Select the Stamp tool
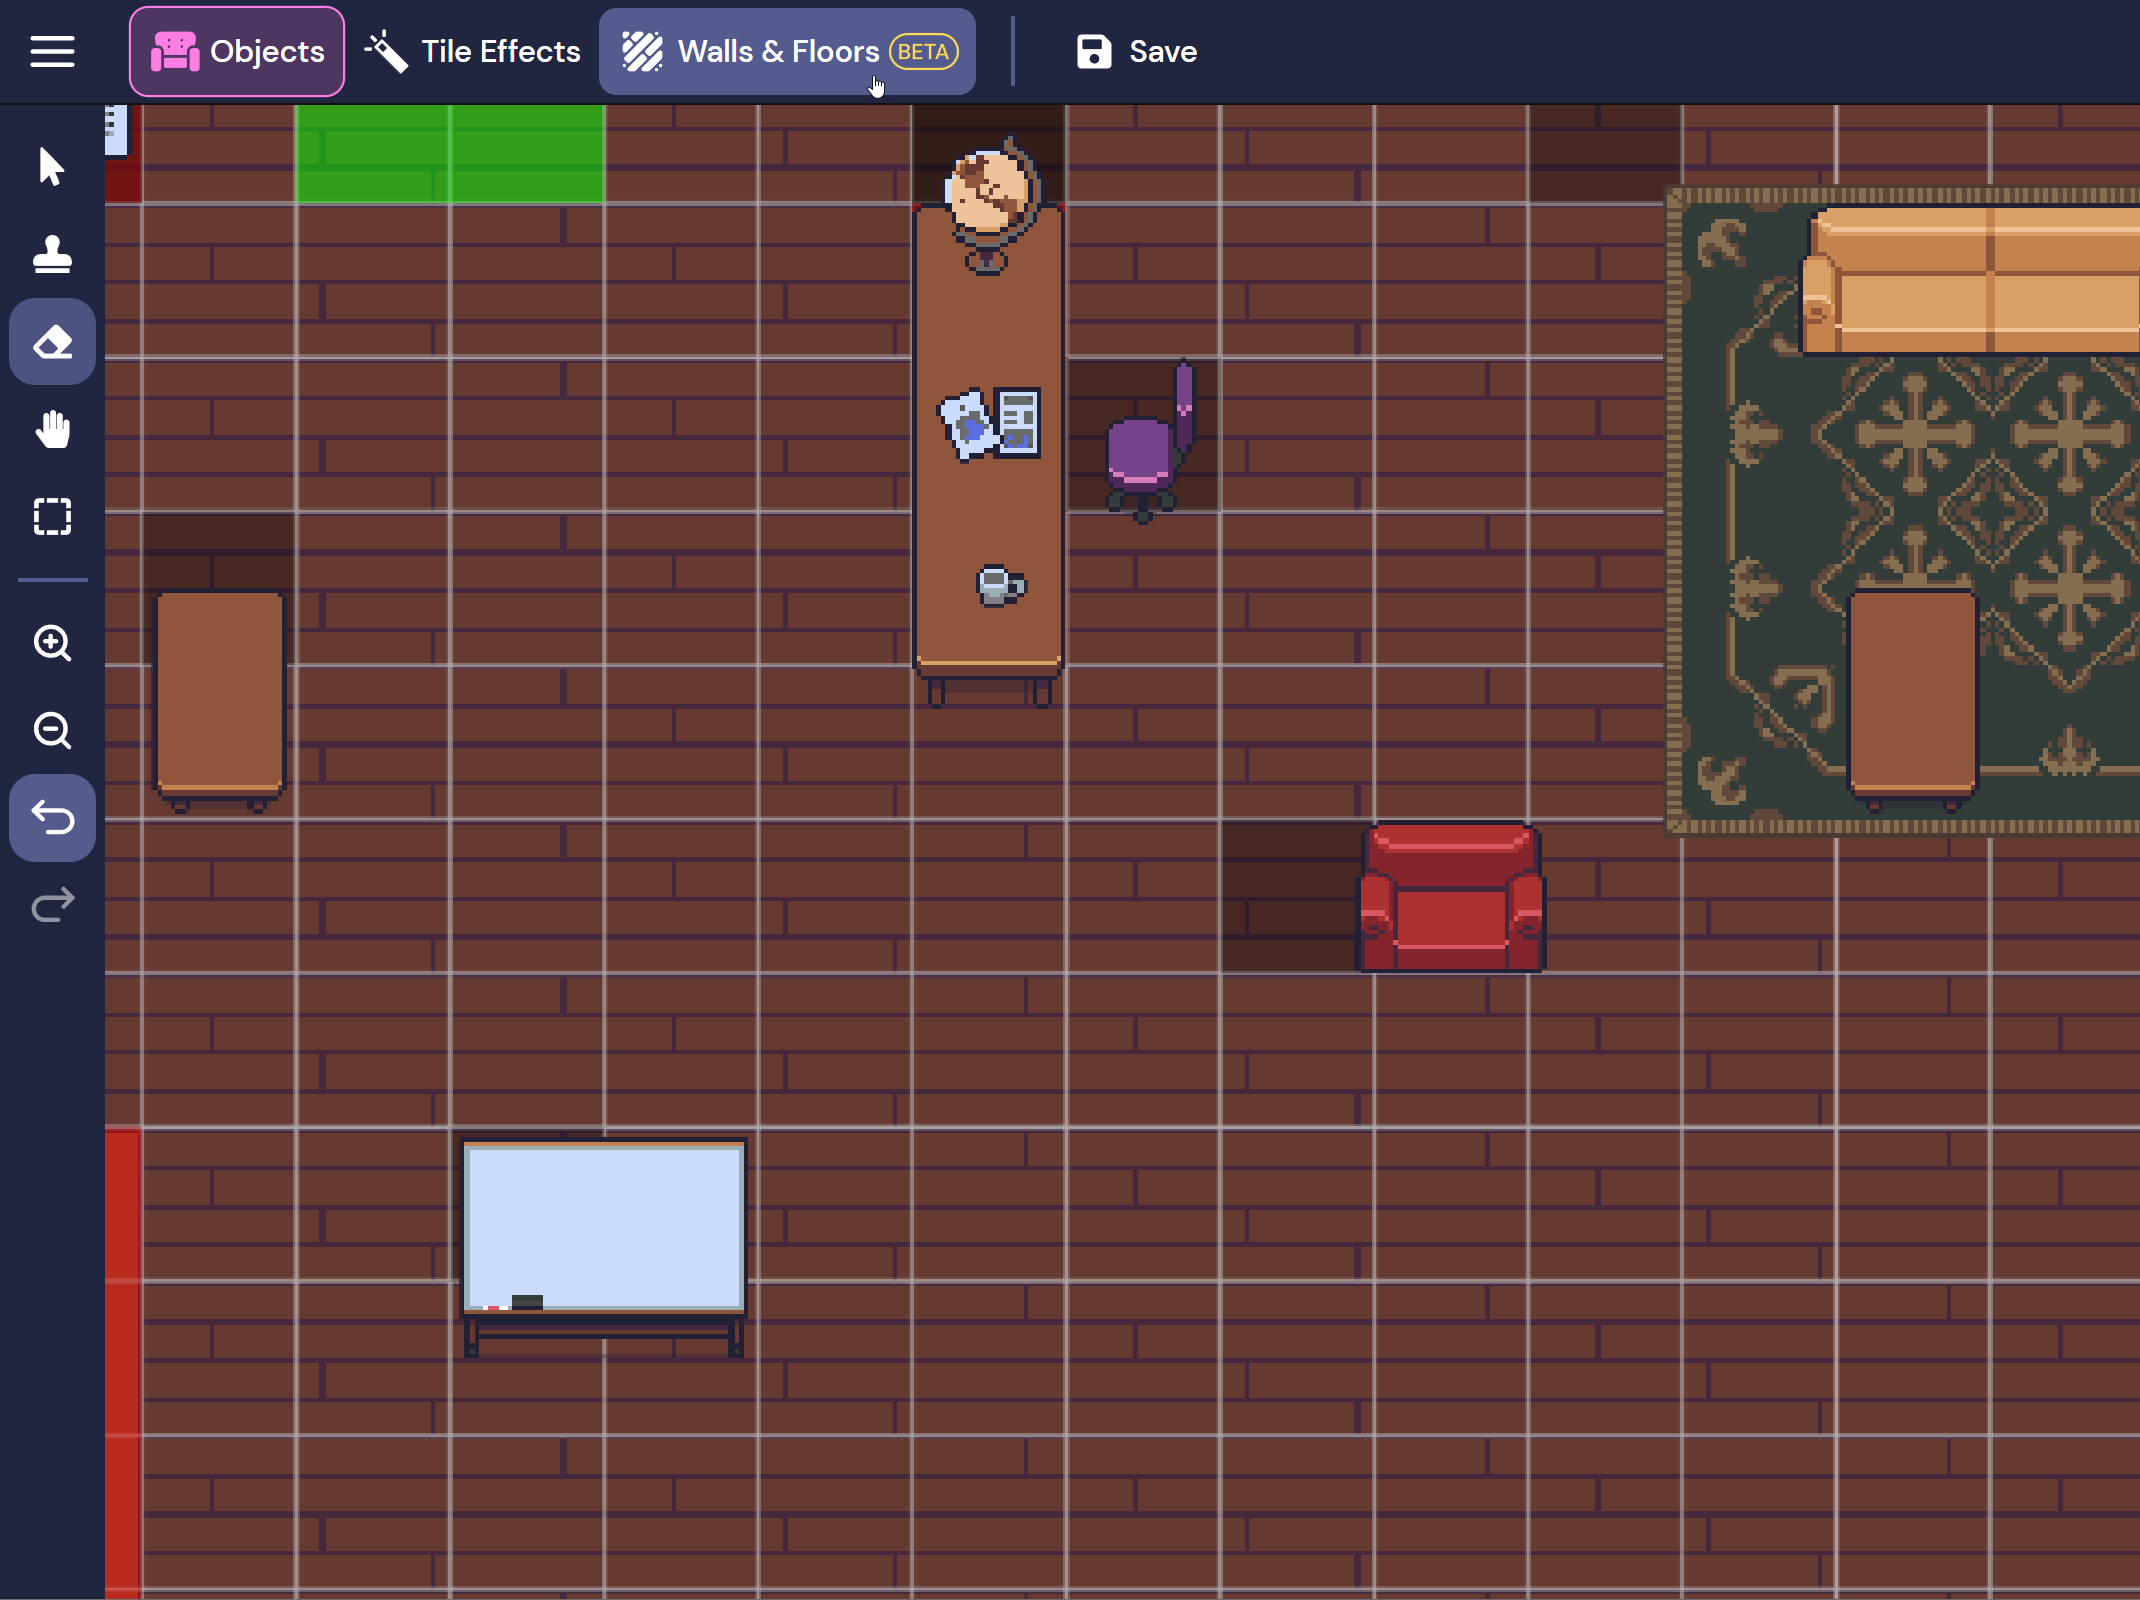The image size is (2140, 1600). point(52,255)
